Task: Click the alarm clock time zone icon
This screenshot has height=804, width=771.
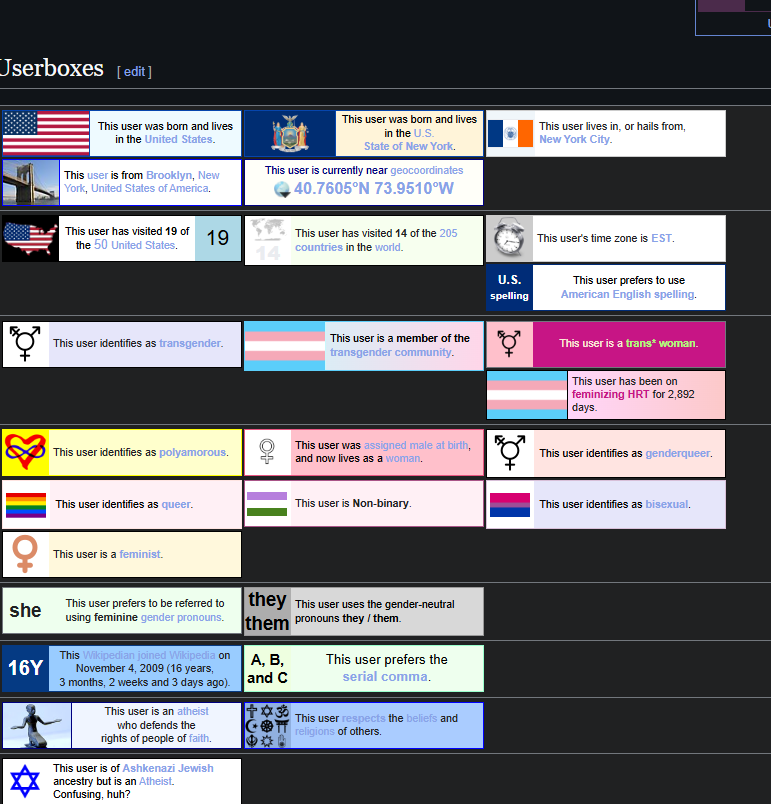Action: click(509, 238)
